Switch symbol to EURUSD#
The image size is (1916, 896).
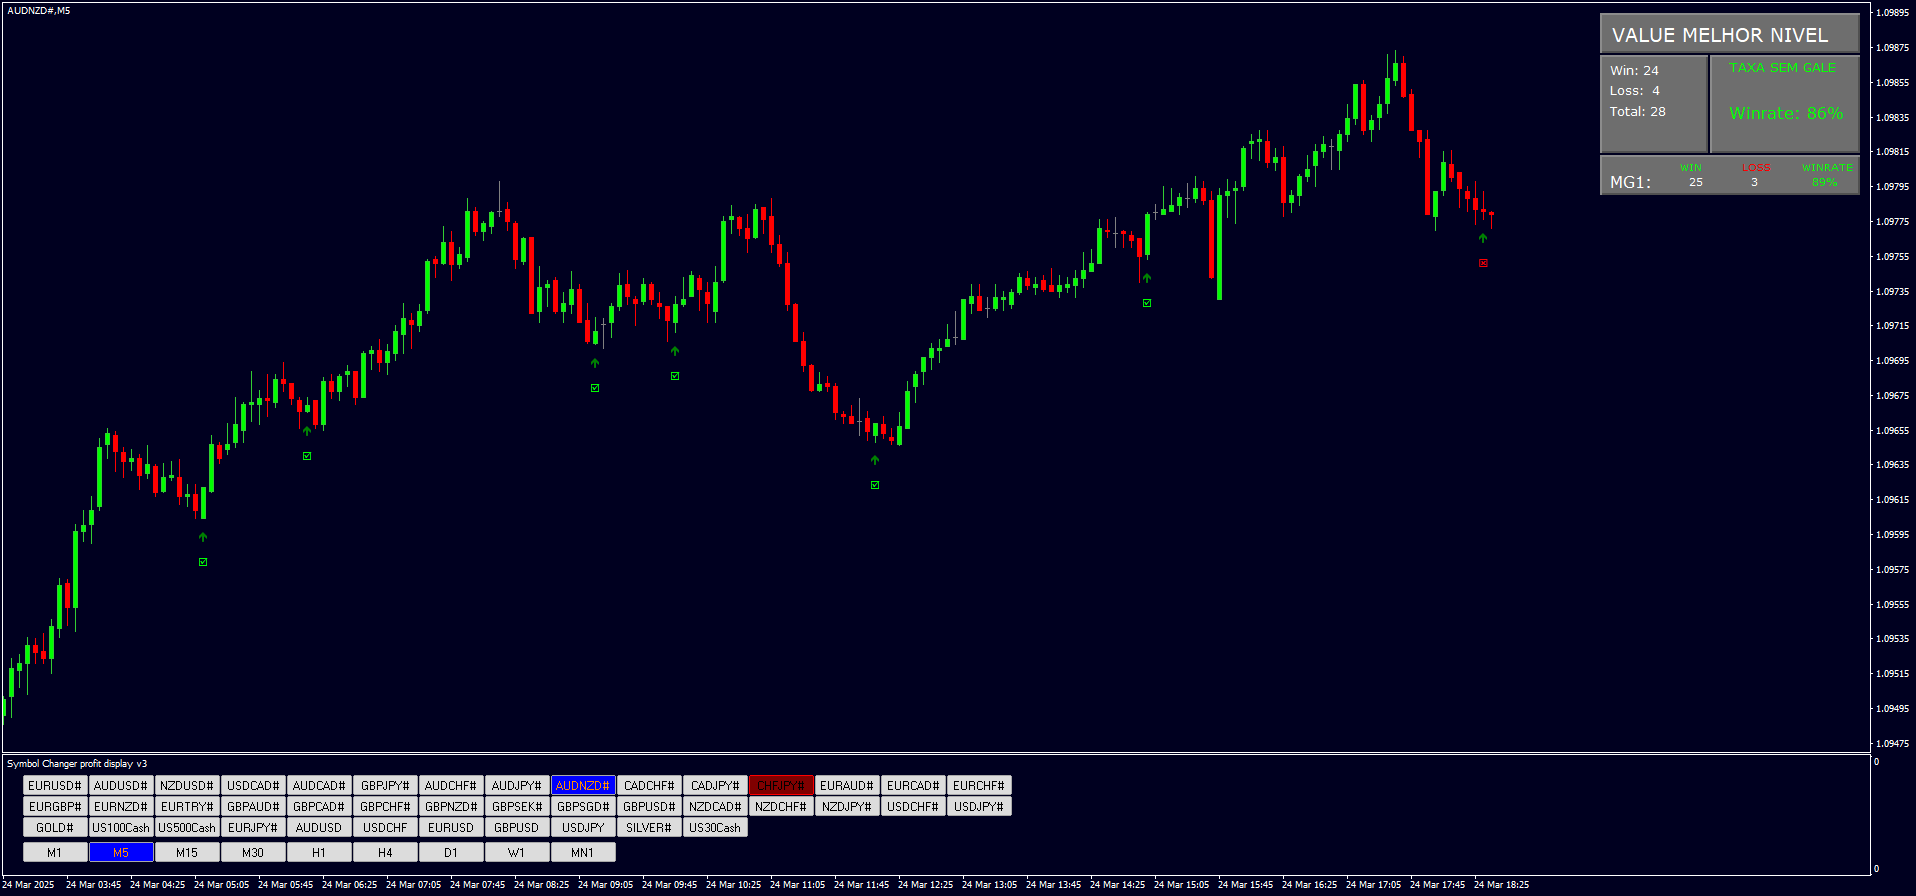(x=55, y=786)
